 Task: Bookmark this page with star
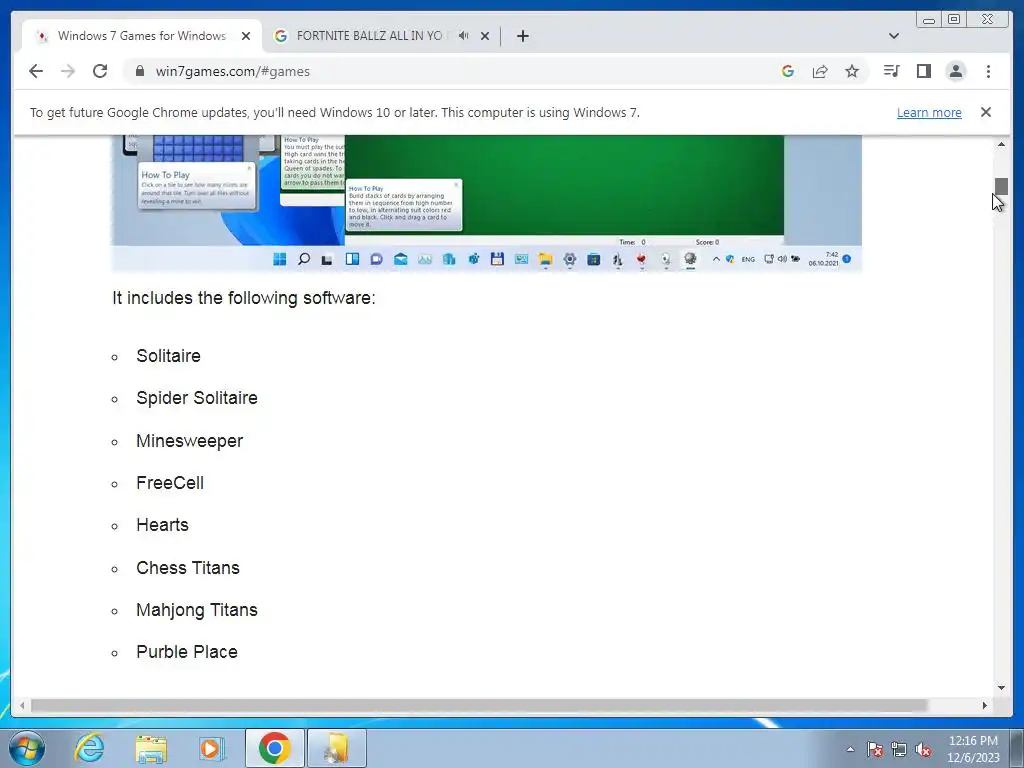tap(852, 71)
